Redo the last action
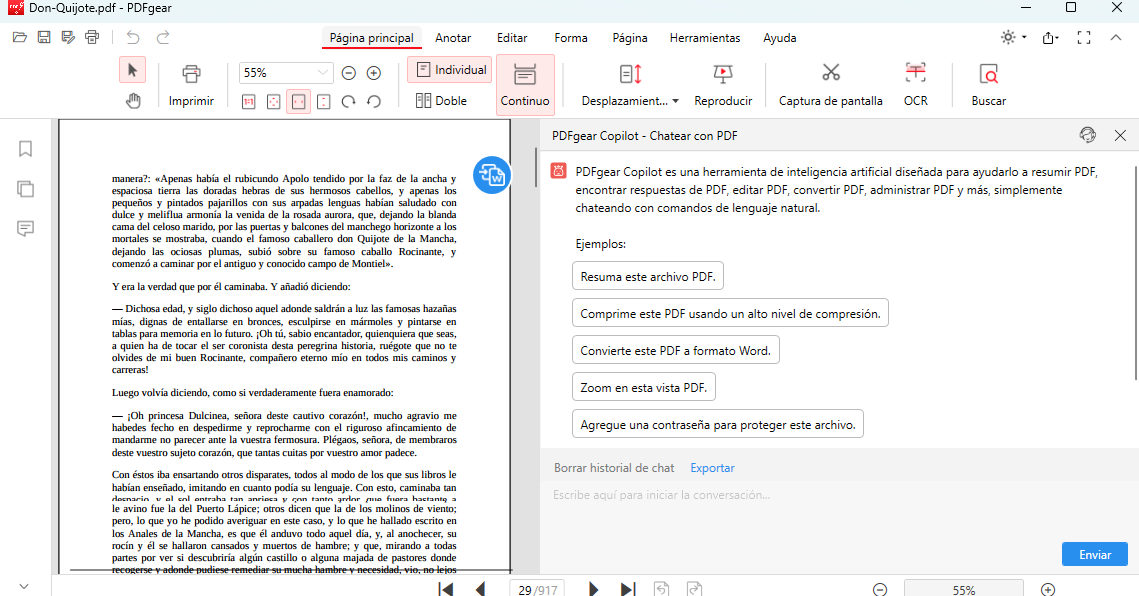Screen dimensions: 1139x596 coord(163,37)
